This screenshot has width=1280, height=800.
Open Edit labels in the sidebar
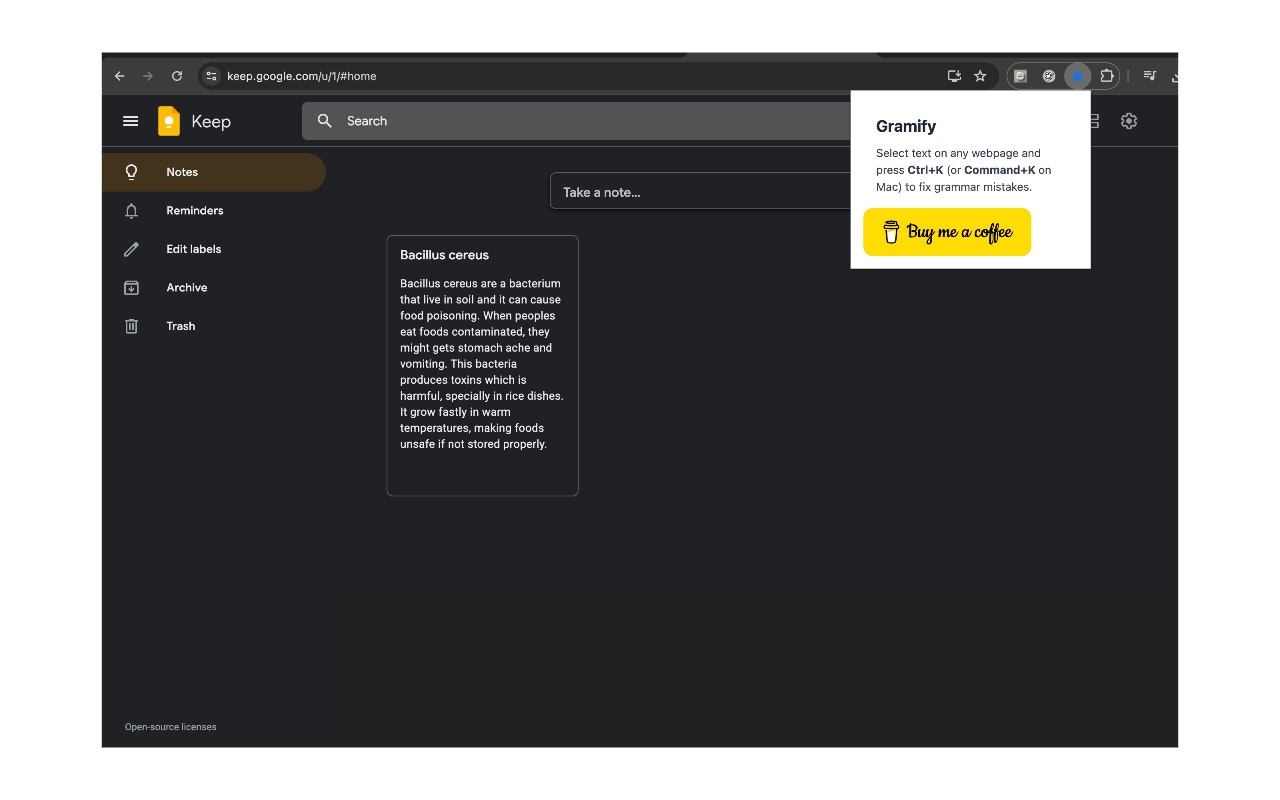point(214,249)
